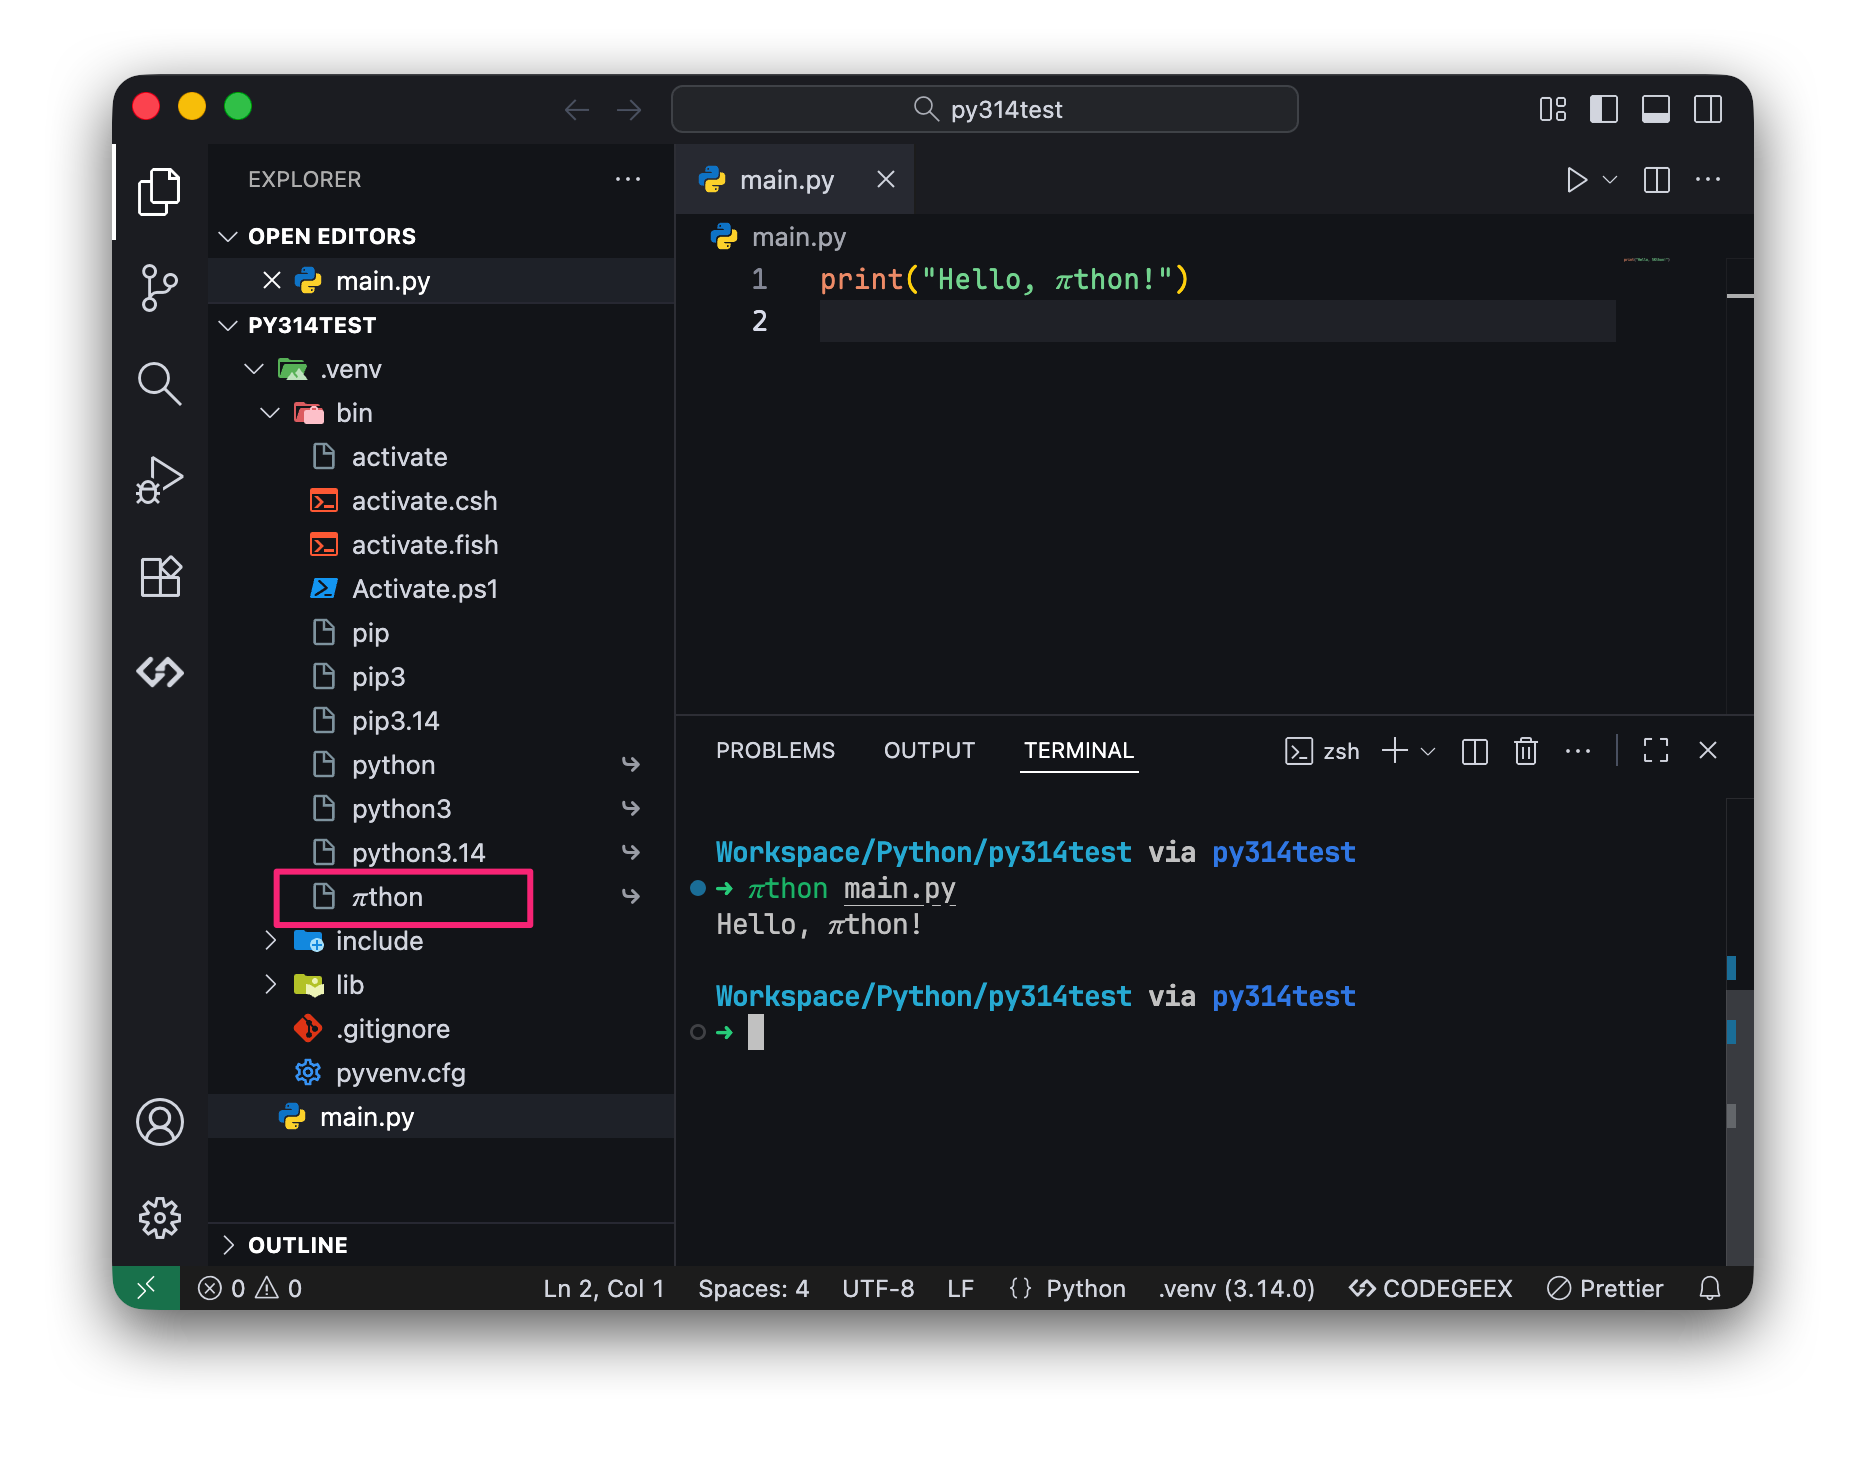Switch to the OUTPUT tab
Image resolution: width=1866 pixels, height=1460 pixels.
(929, 751)
